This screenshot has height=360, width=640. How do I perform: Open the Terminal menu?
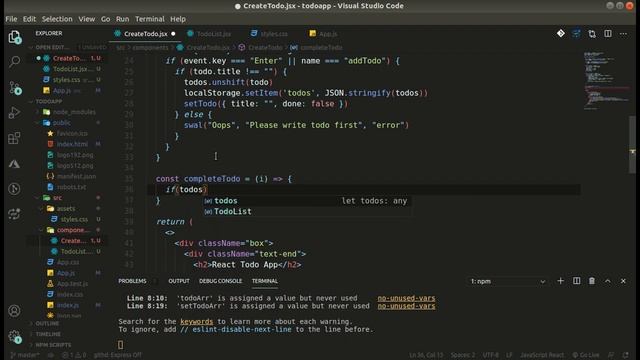point(150,19)
